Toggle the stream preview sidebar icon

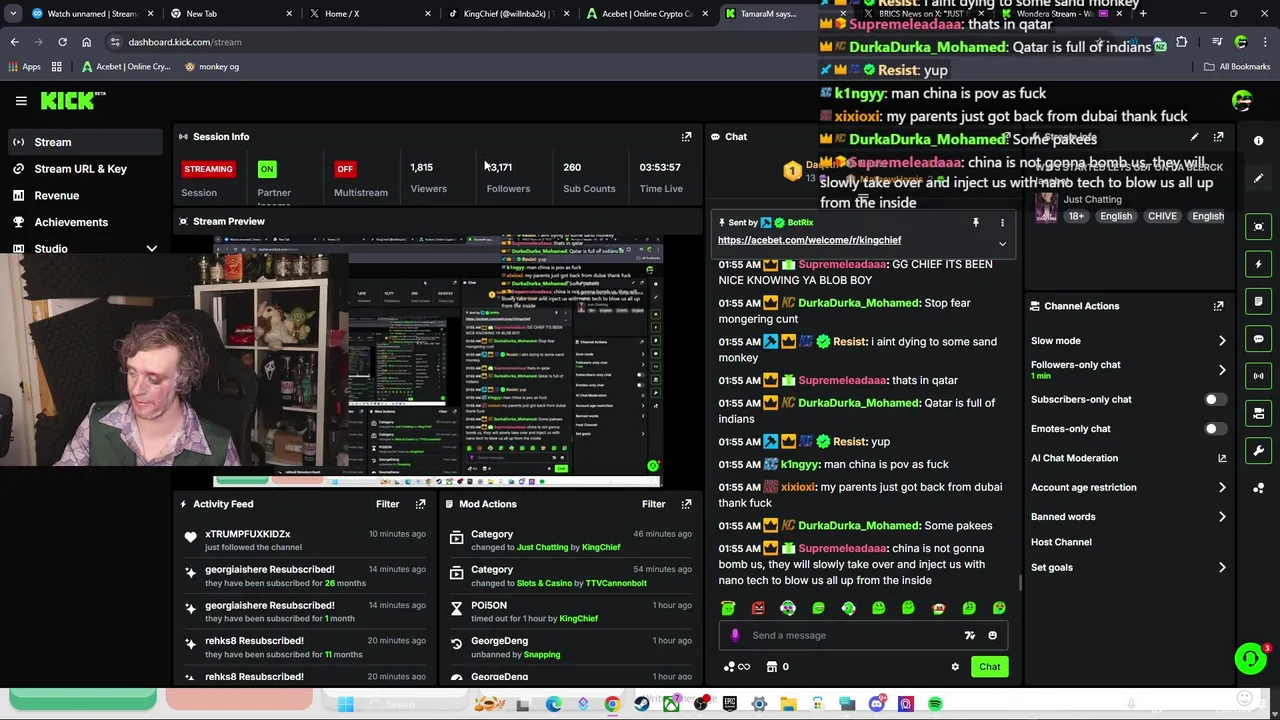pos(1259,227)
